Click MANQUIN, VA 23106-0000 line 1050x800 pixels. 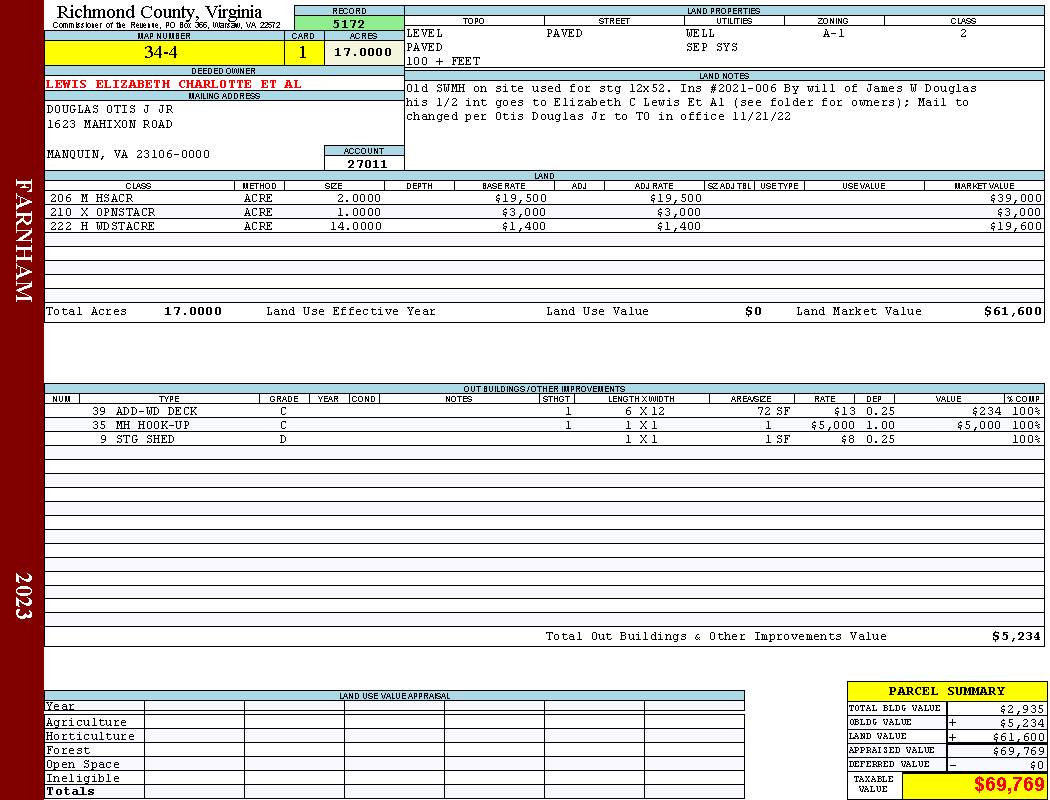click(128, 154)
